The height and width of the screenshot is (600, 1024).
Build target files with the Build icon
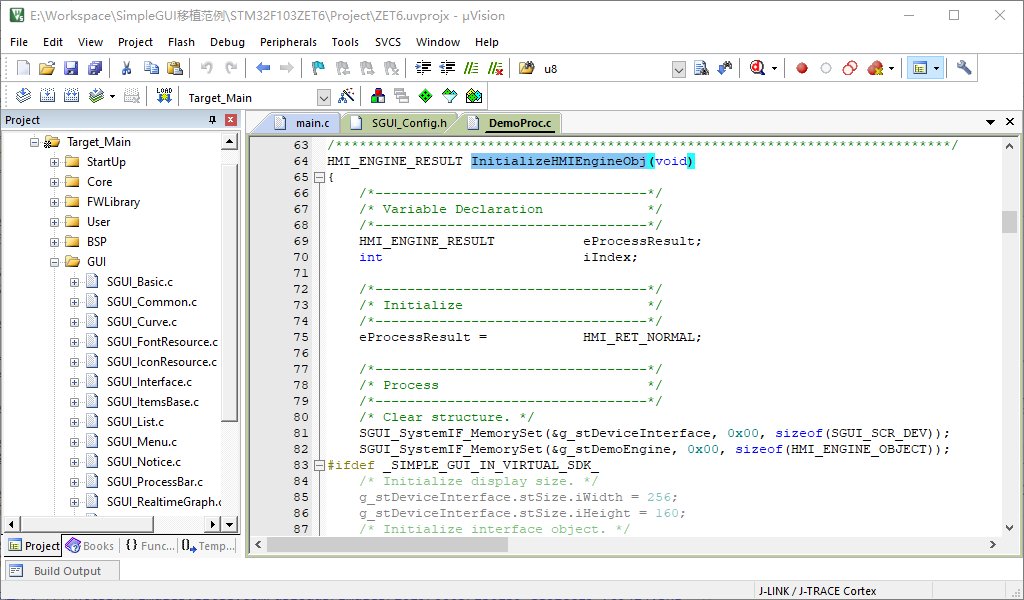click(47, 97)
